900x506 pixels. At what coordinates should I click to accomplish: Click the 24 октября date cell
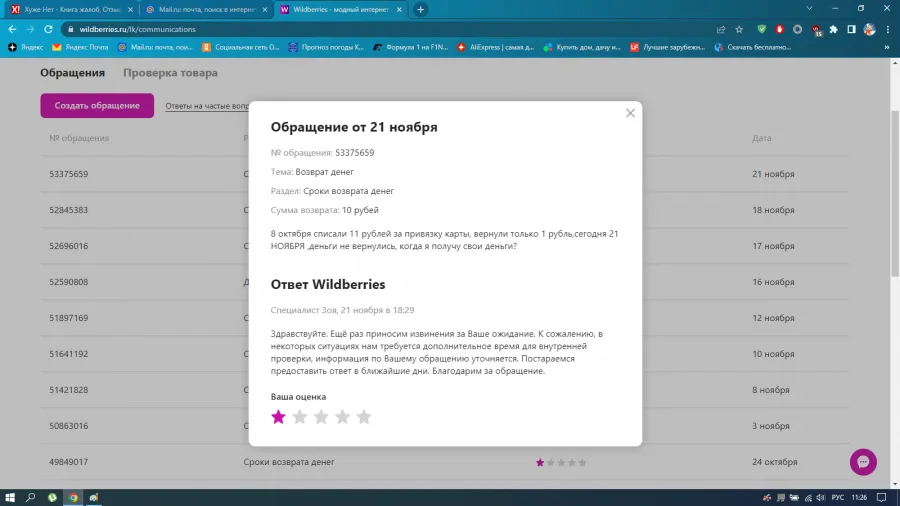775,462
